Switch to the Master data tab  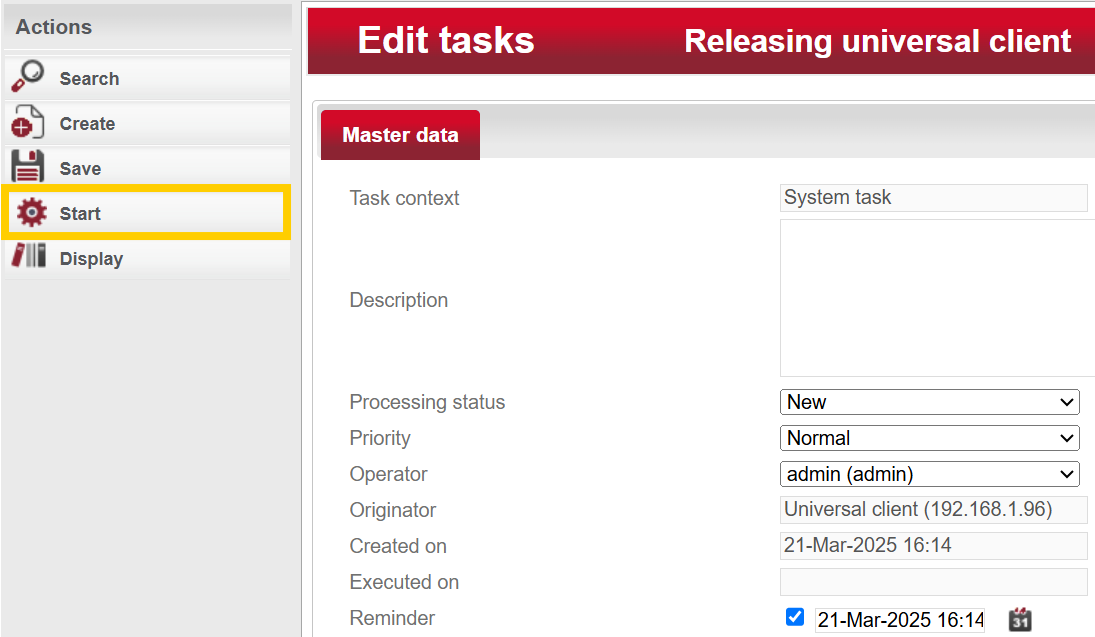(x=400, y=135)
